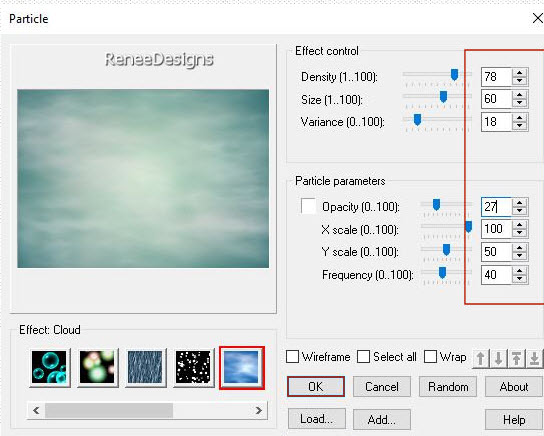Increase Density with the up spinner arrow
The width and height of the screenshot is (544, 436).
click(x=519, y=73)
